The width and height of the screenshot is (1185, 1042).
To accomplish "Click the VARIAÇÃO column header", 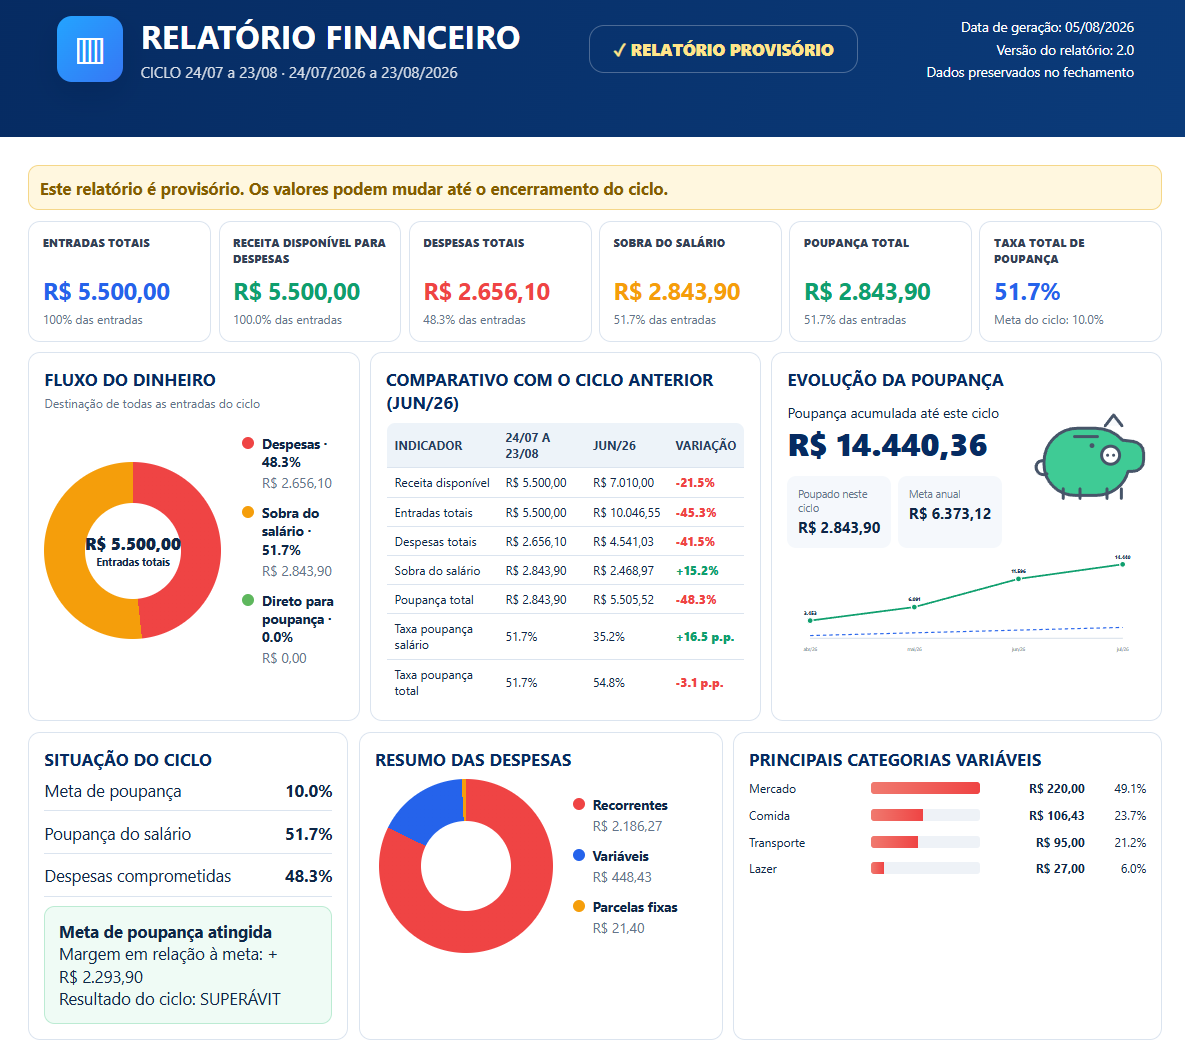I will pos(705,446).
